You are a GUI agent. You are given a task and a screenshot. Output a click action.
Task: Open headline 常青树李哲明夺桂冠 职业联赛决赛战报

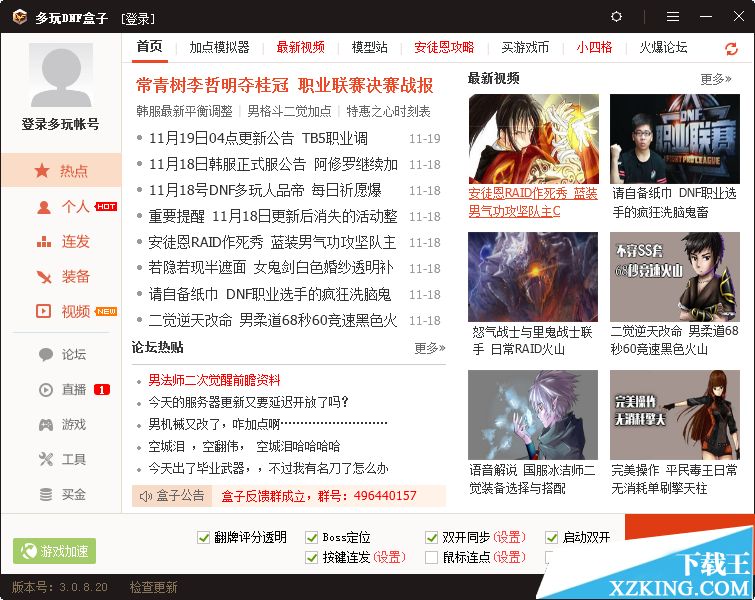(x=285, y=86)
